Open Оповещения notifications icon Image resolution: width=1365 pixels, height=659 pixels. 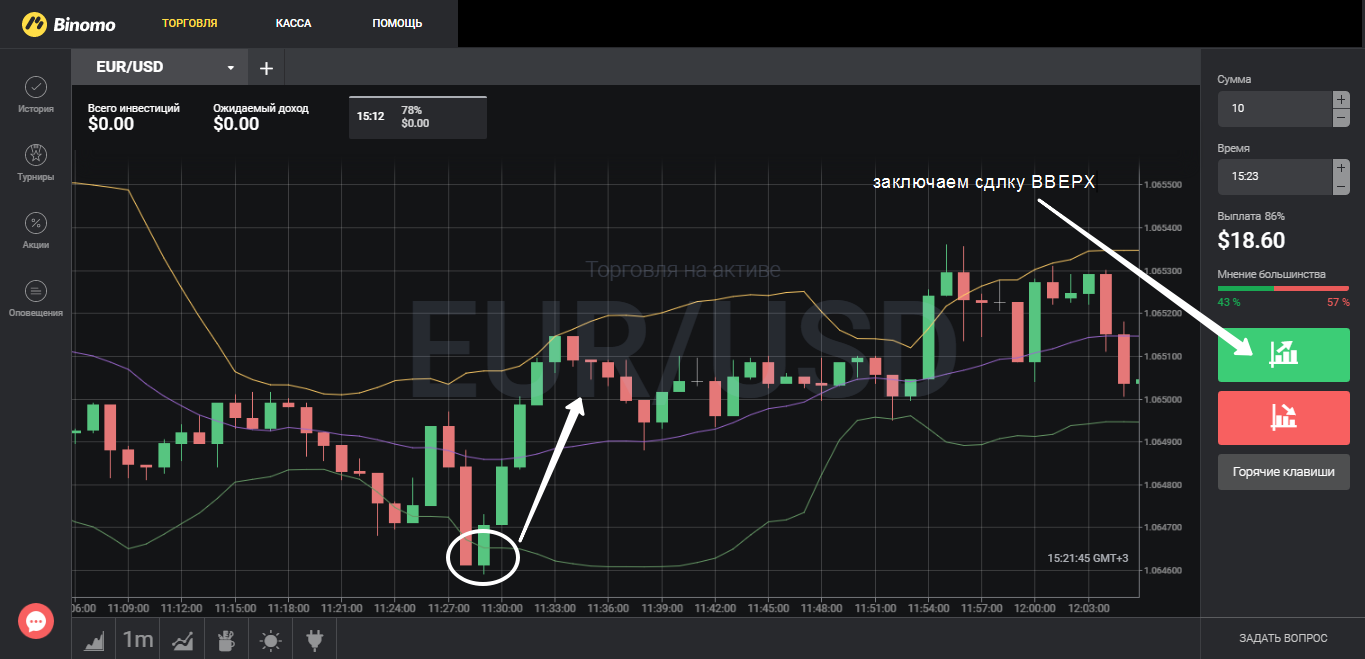point(35,291)
